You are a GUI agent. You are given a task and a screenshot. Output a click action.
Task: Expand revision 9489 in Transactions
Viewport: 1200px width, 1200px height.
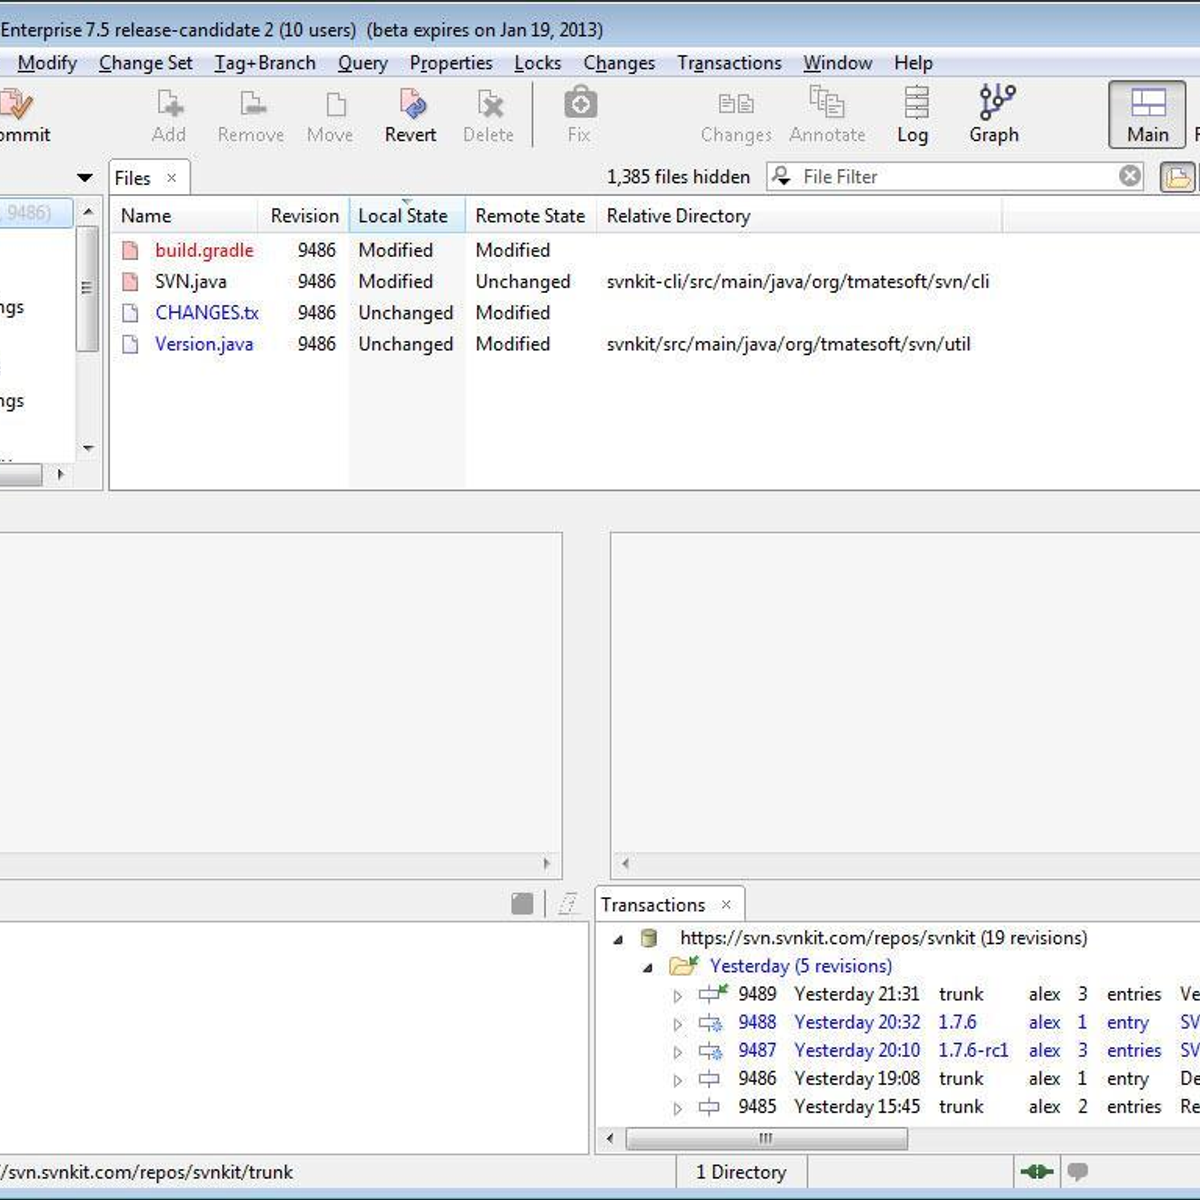click(x=677, y=995)
